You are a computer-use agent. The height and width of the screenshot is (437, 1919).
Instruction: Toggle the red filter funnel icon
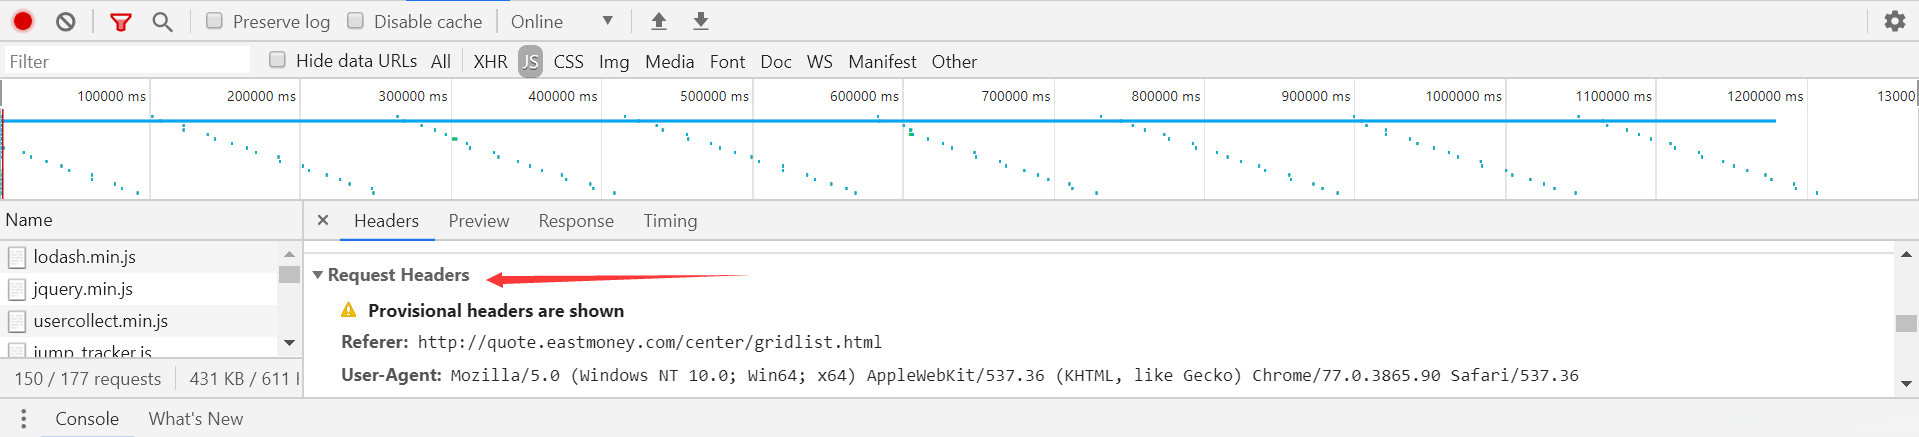[120, 21]
